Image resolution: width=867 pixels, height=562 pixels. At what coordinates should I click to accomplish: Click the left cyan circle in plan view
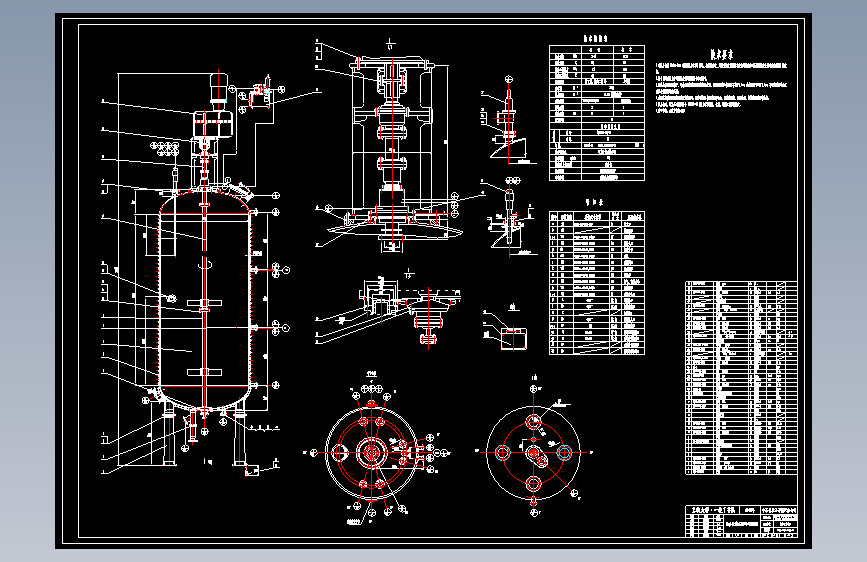tap(503, 453)
